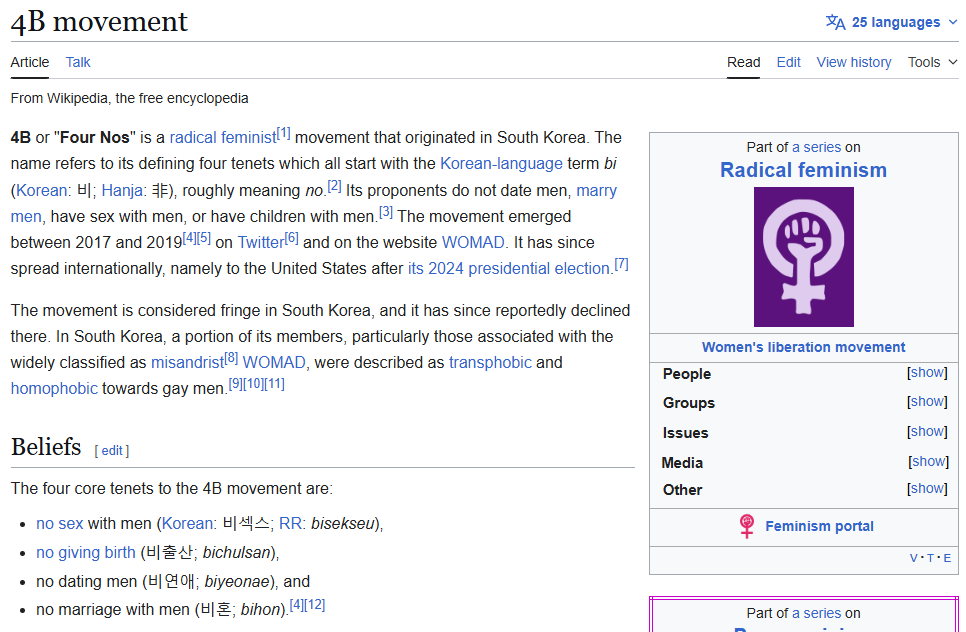Switch to the Talk tab
Screen dimensions: 966x632
(78, 62)
